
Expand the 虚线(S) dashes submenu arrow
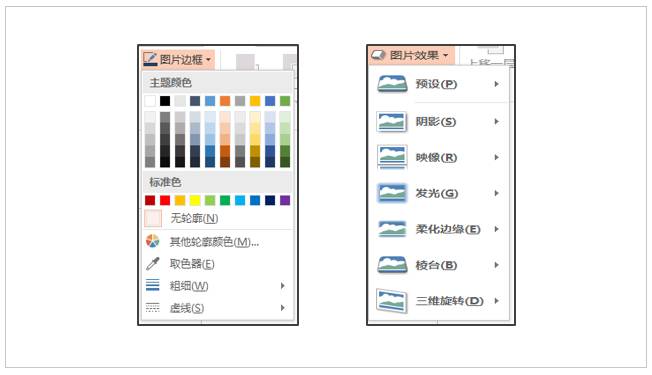click(x=283, y=308)
